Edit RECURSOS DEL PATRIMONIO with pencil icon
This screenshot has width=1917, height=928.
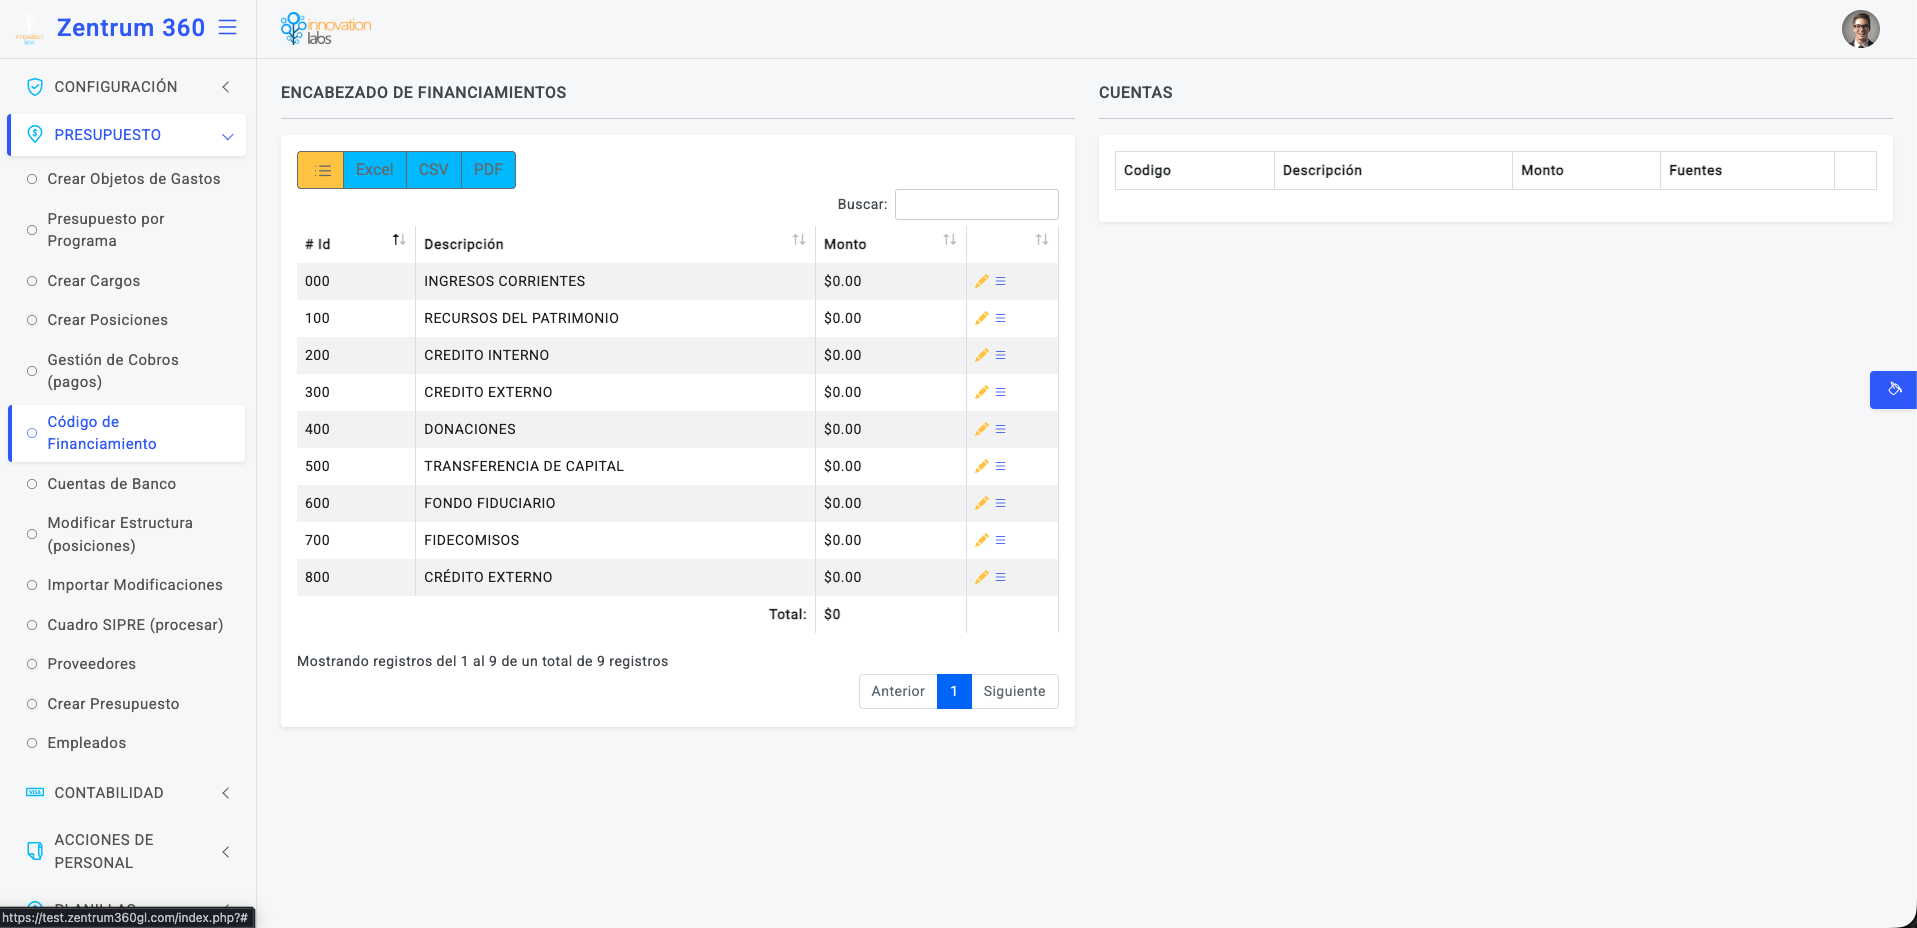[x=982, y=318]
